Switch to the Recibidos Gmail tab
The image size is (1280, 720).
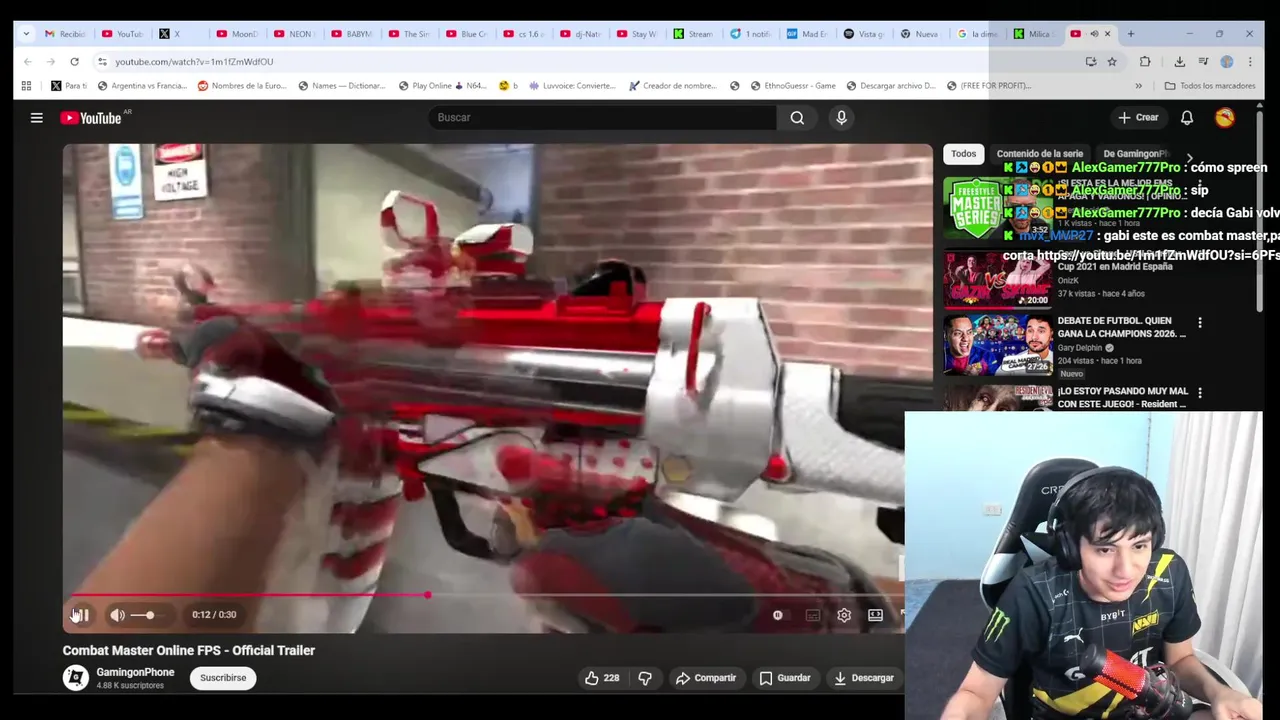pos(64,34)
